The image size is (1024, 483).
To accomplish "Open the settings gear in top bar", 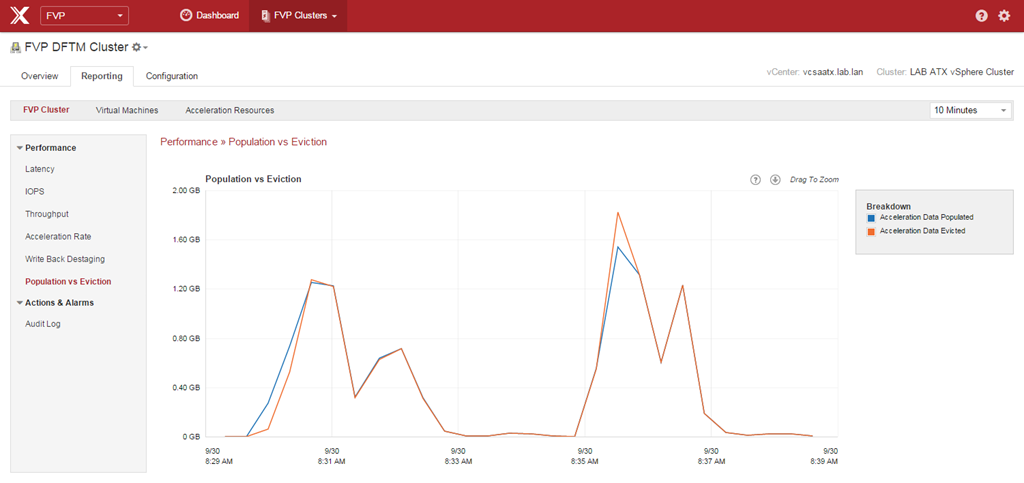I will [1004, 16].
